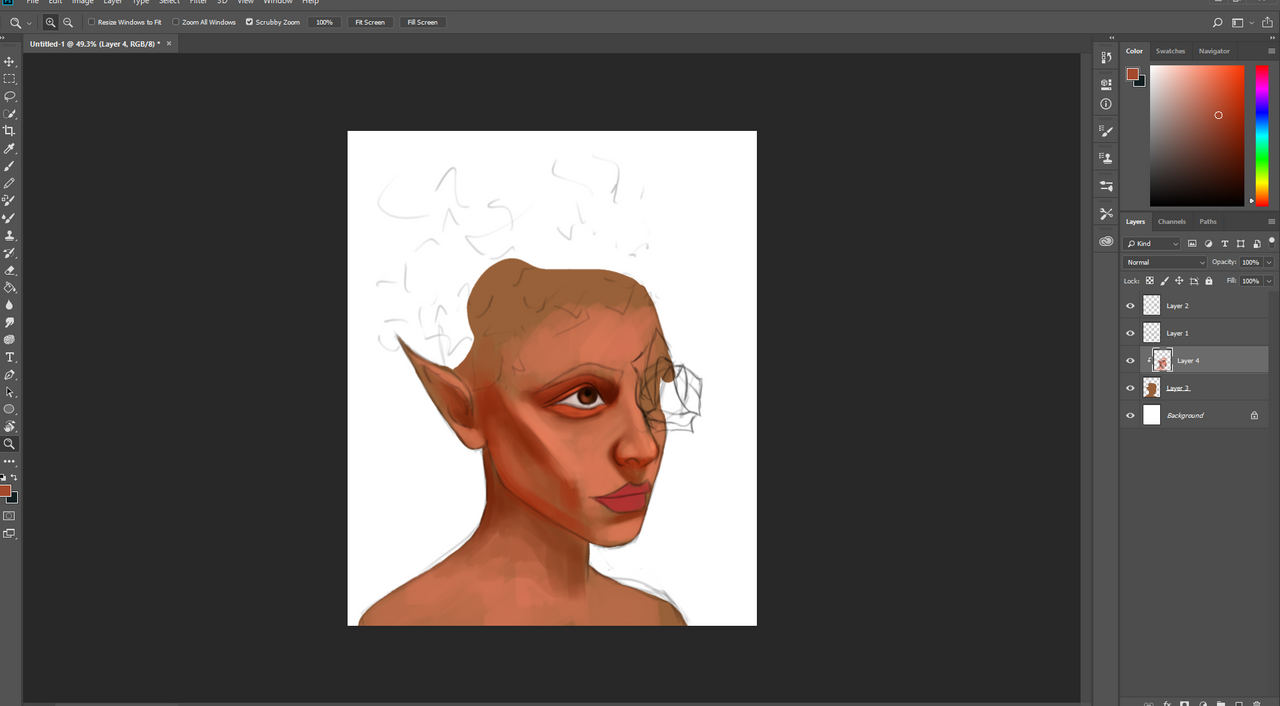Open the Edit Toolbar three-dots button
1280x706 pixels.
pos(10,461)
